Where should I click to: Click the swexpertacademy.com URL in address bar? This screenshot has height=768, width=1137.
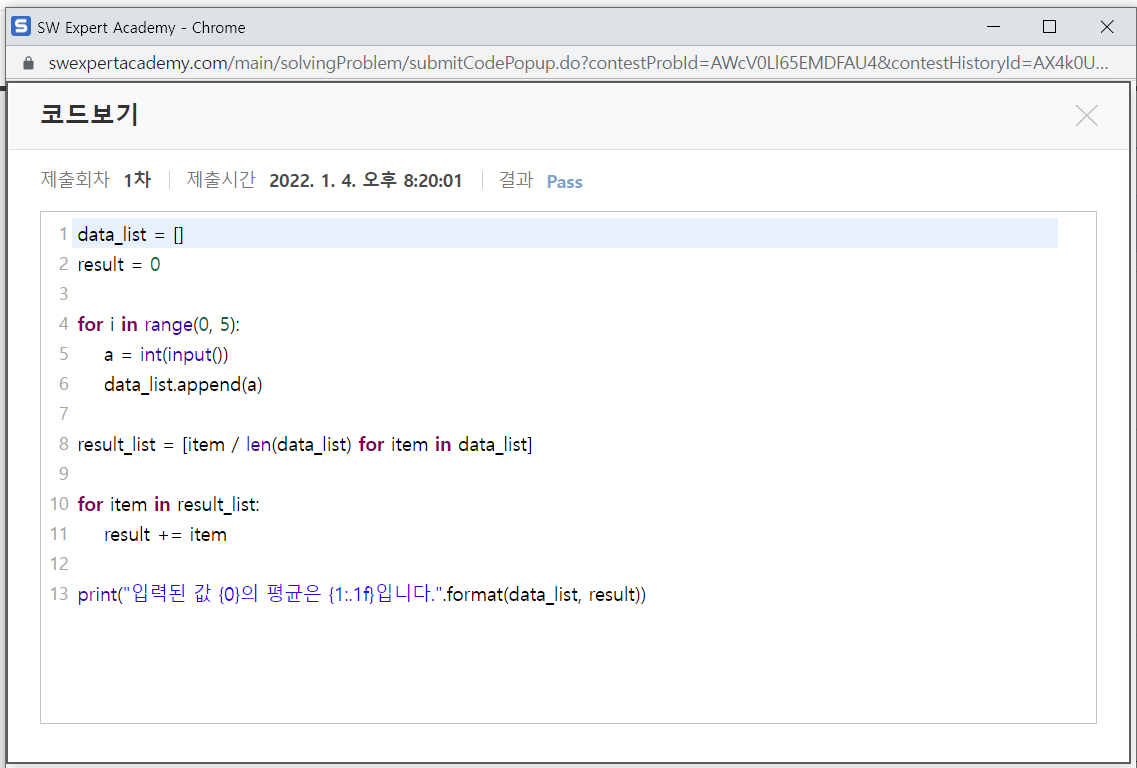click(578, 63)
